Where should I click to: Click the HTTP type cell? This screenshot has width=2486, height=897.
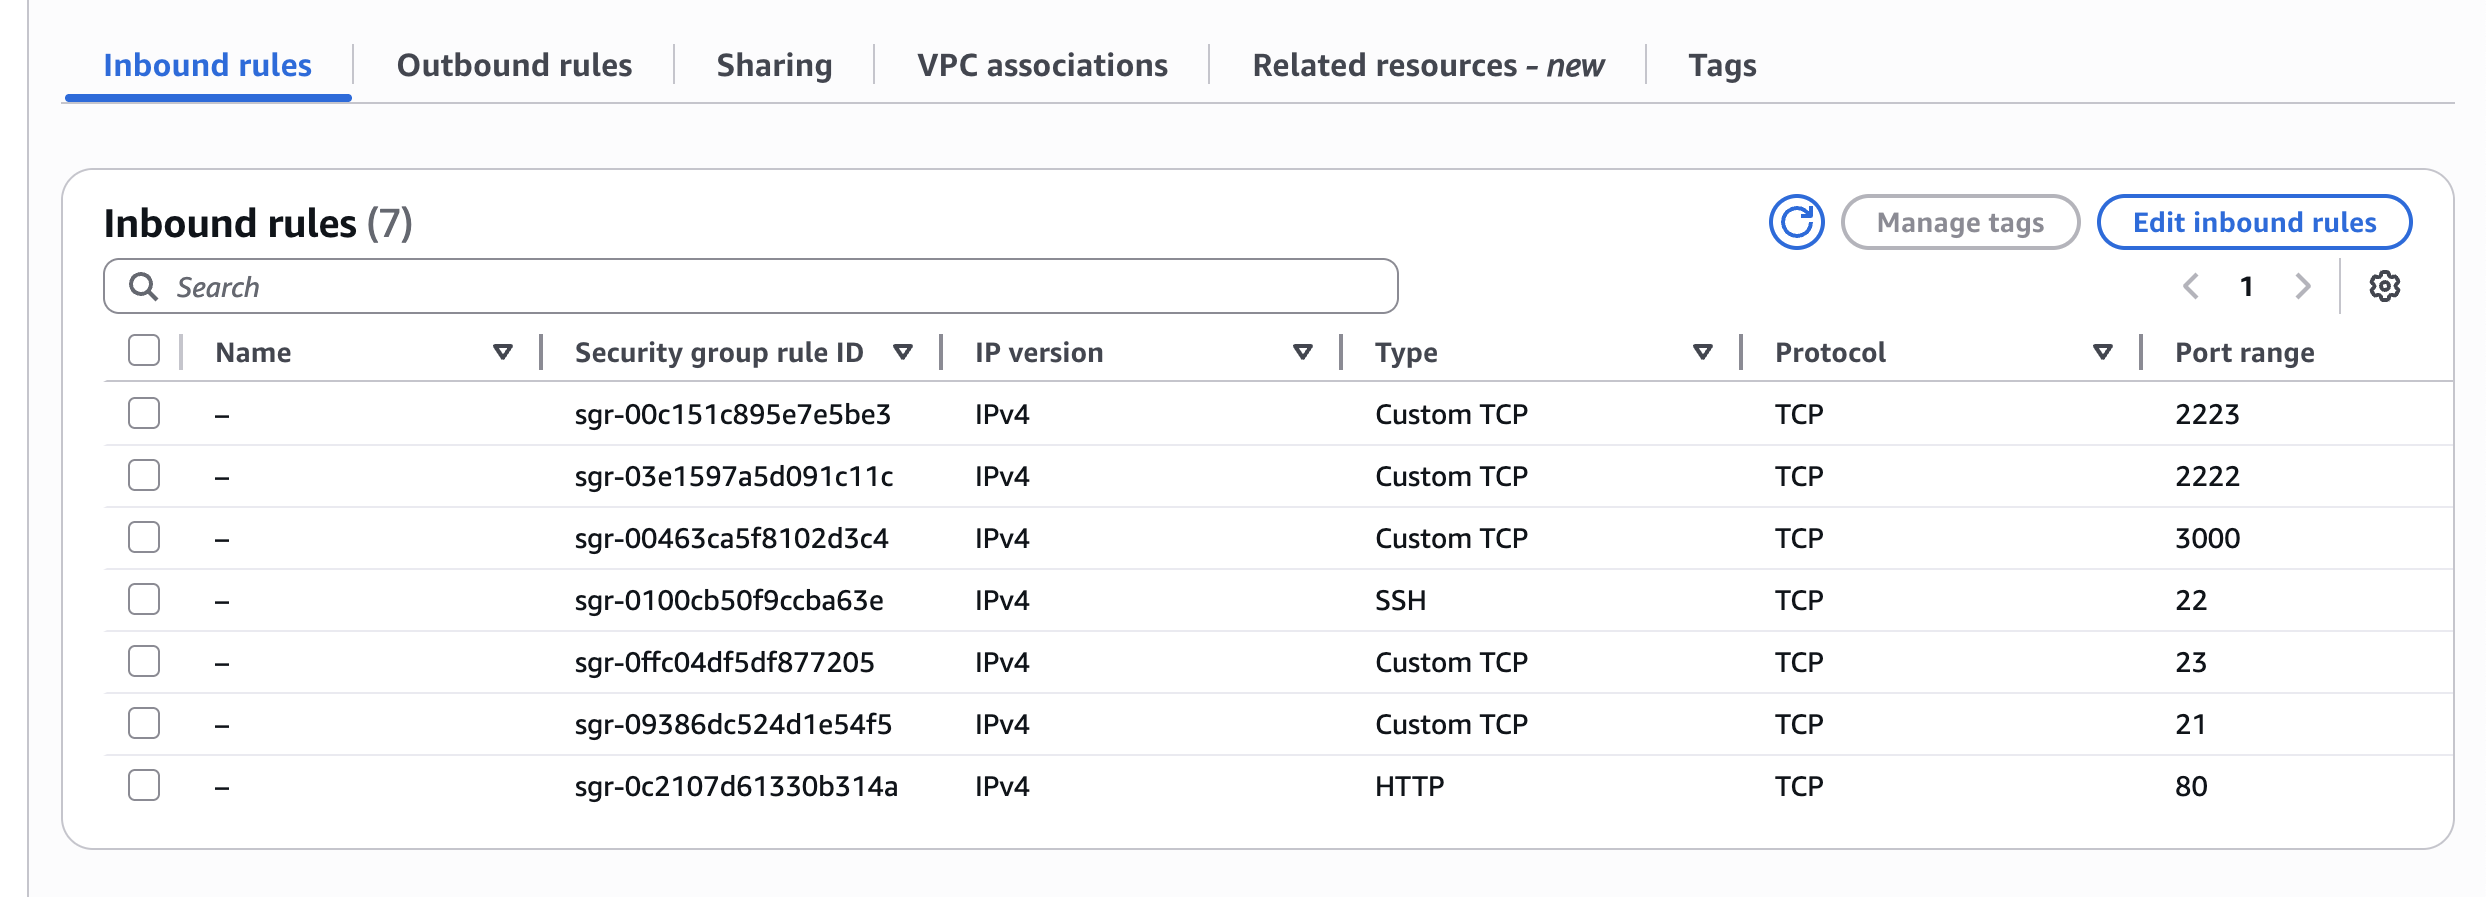coord(1409,786)
